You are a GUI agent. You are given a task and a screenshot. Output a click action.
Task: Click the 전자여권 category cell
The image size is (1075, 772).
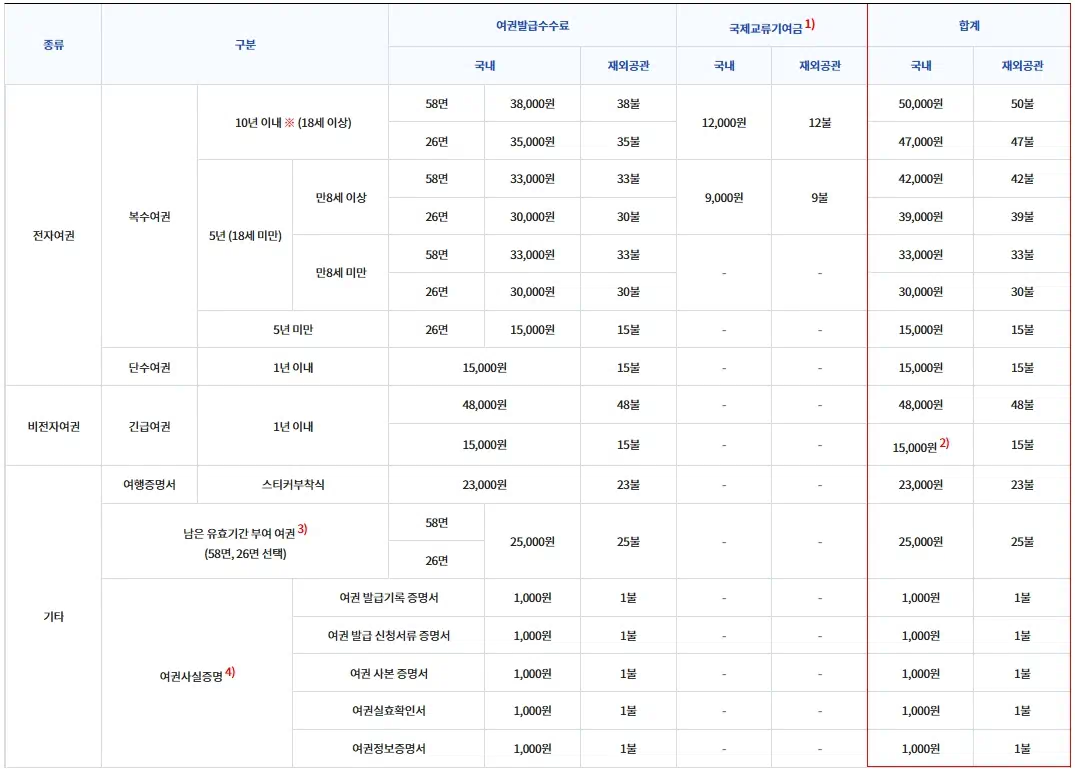tap(53, 235)
